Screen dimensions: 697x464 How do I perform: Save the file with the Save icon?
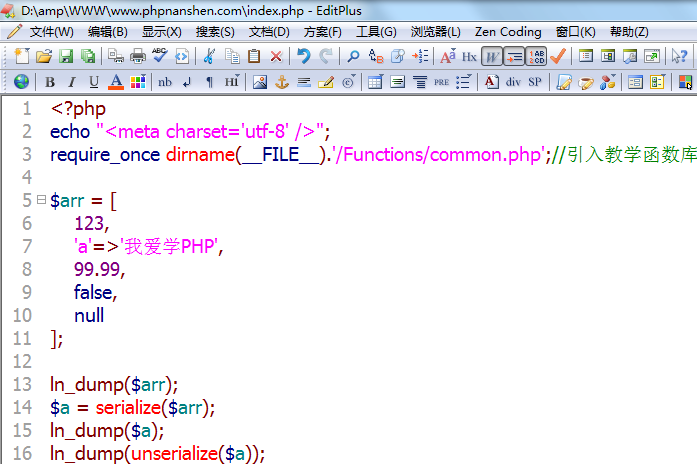pos(66,56)
